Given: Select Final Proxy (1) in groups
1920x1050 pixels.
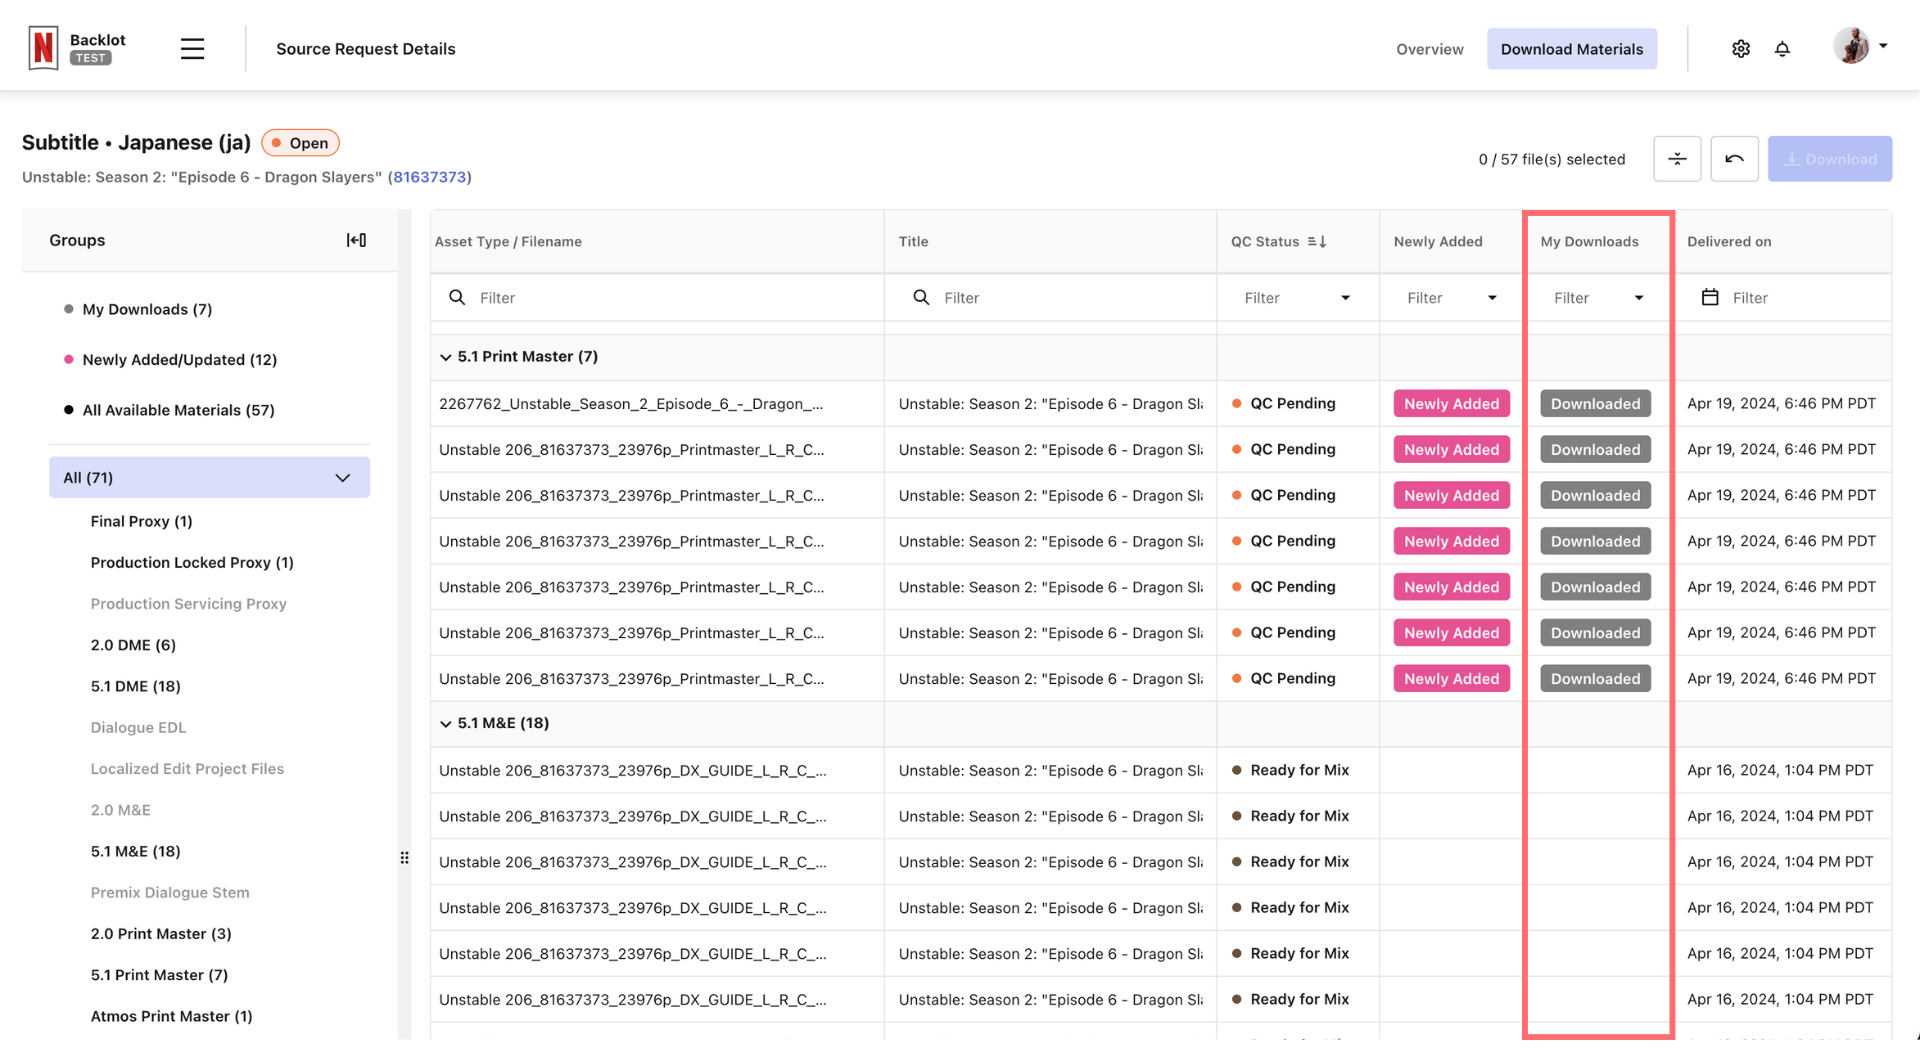Looking at the screenshot, I should [141, 521].
